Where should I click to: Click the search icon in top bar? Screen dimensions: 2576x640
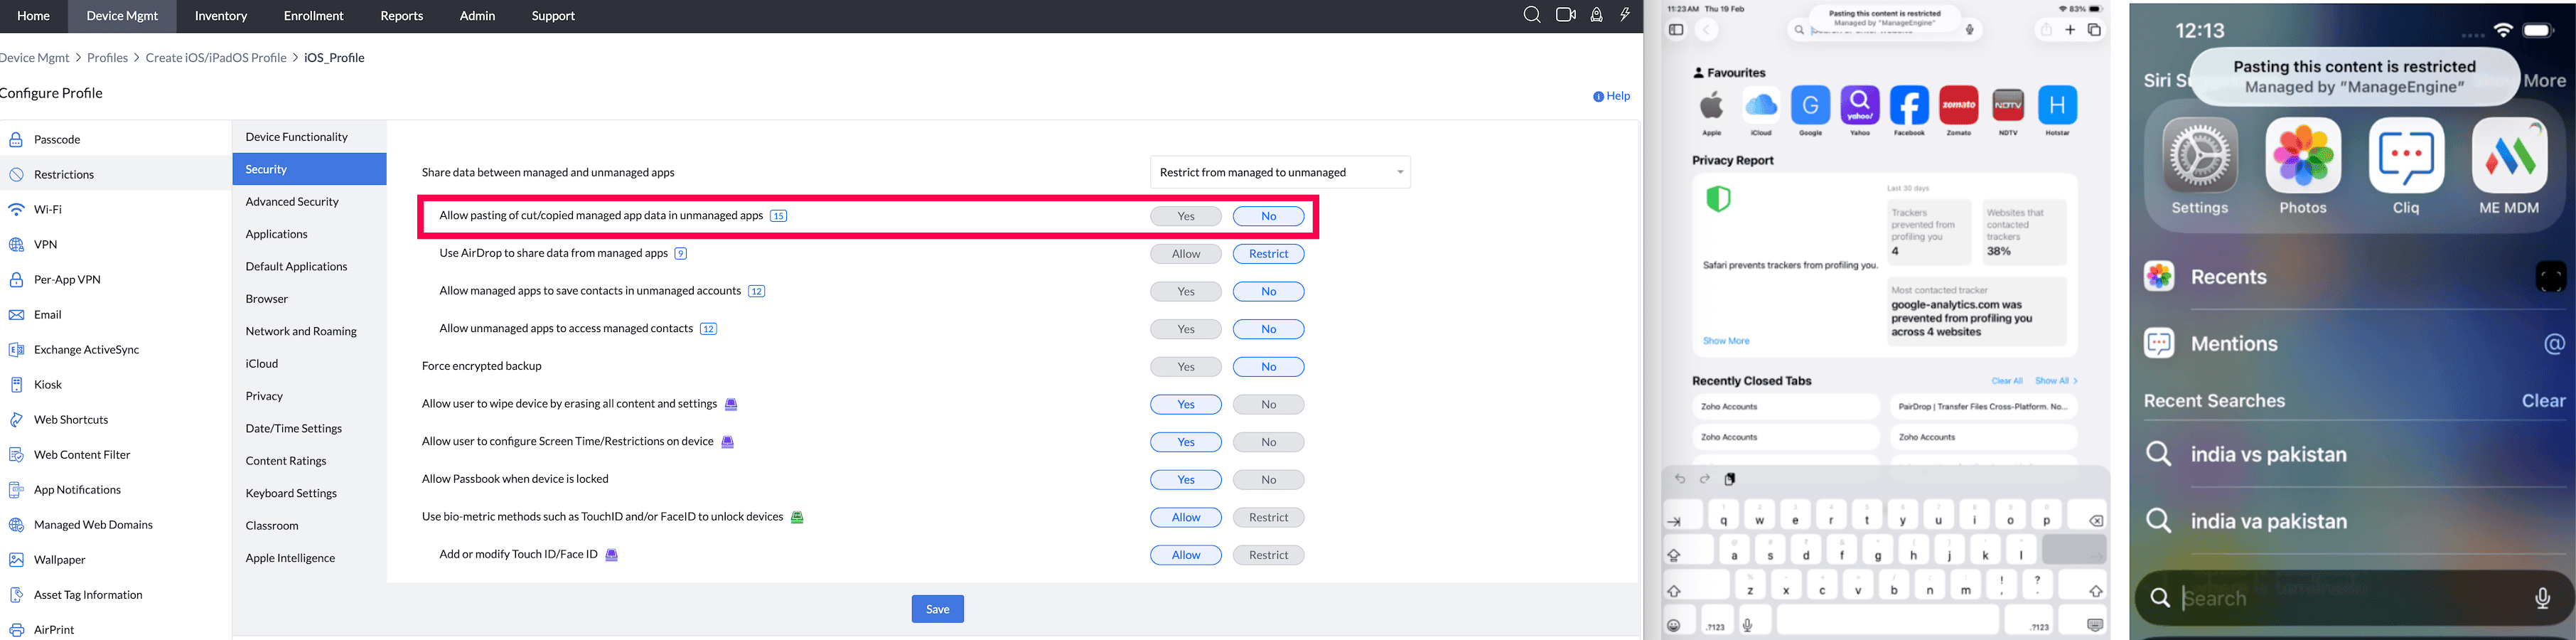point(1531,15)
